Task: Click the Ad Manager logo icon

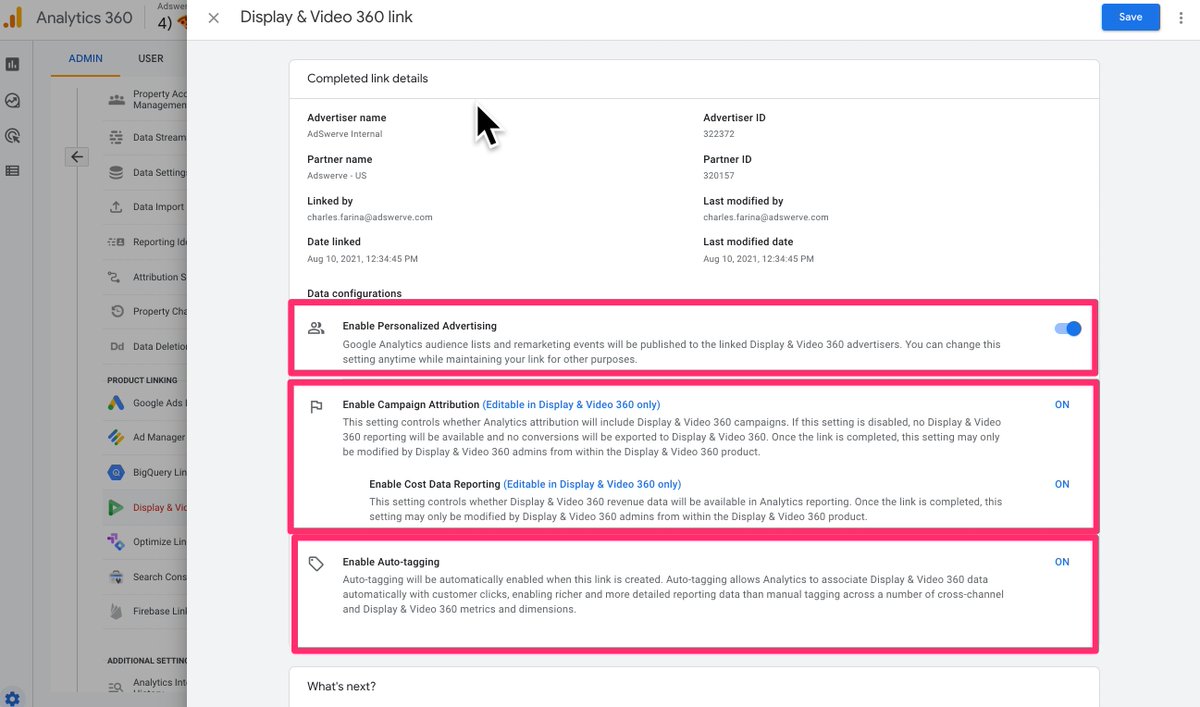Action: click(x=116, y=437)
